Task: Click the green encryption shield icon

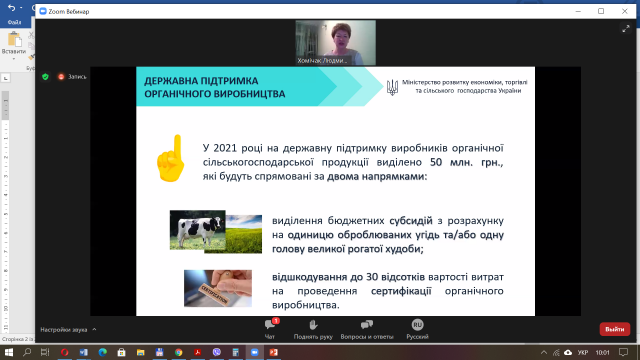Action: 45,76
